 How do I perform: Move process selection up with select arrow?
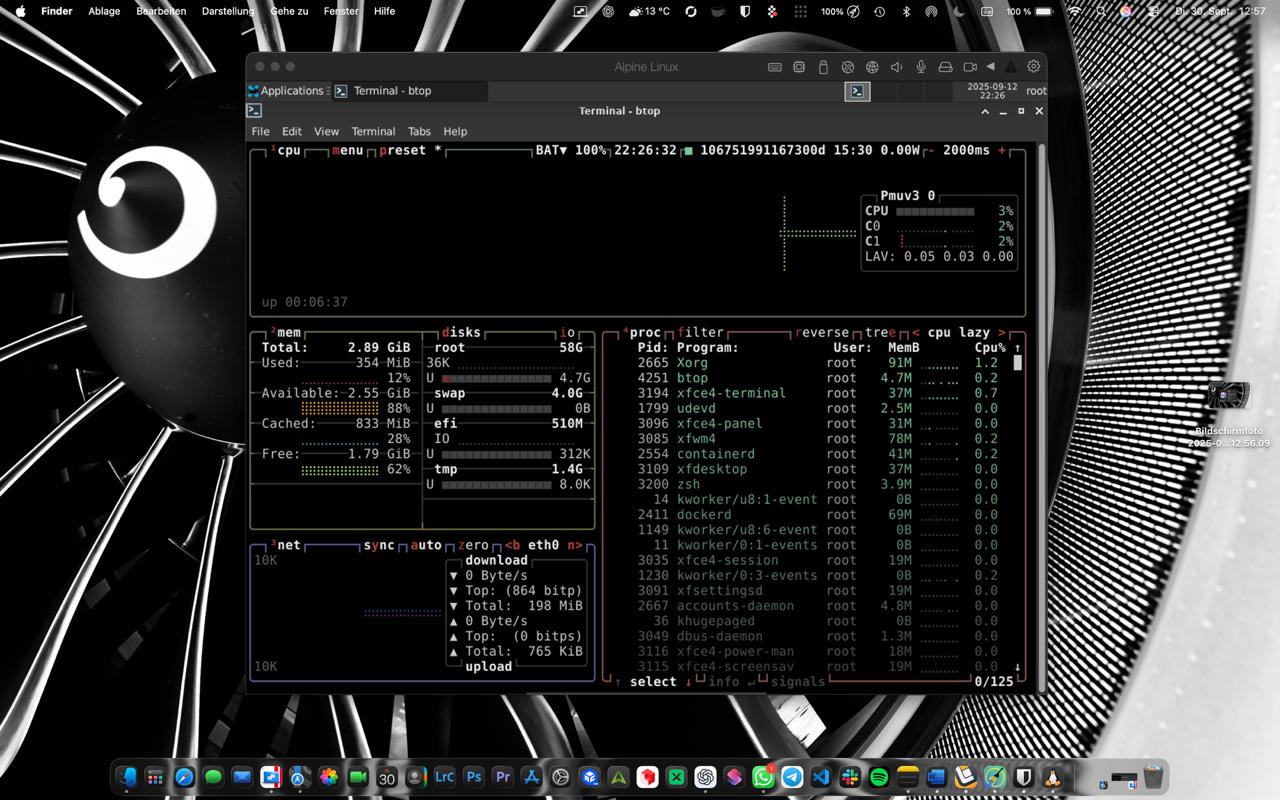(x=618, y=682)
